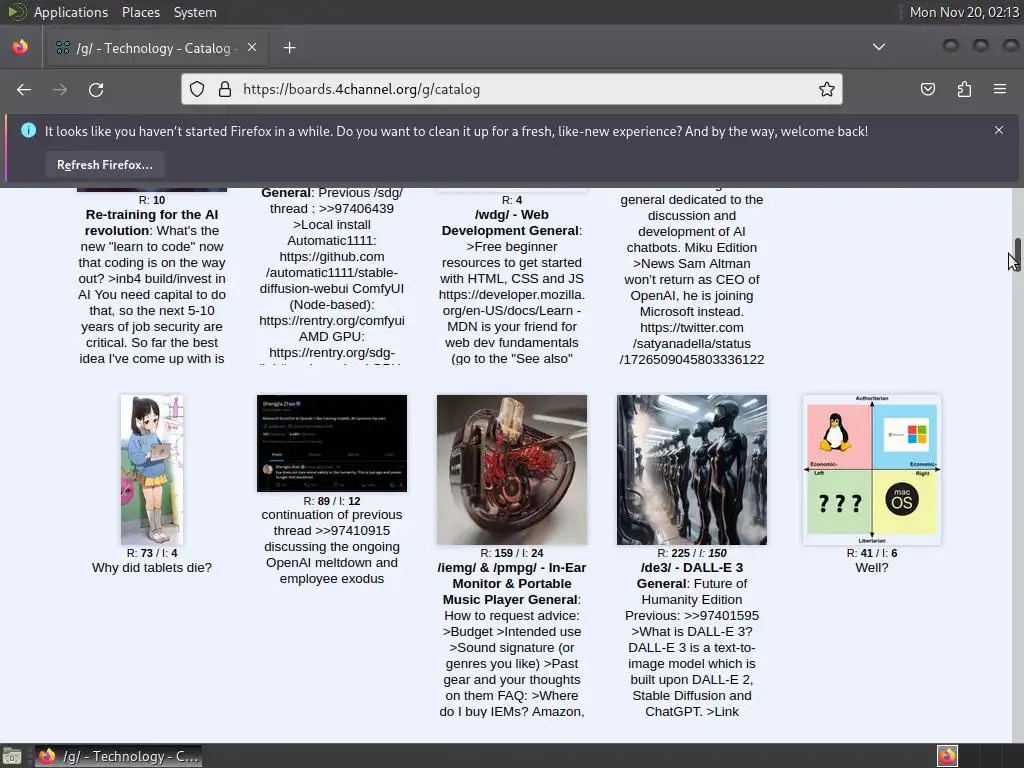This screenshot has width=1024, height=768.
Task: Click the "R: 73 / I: 4" reply count
Action: point(152,553)
